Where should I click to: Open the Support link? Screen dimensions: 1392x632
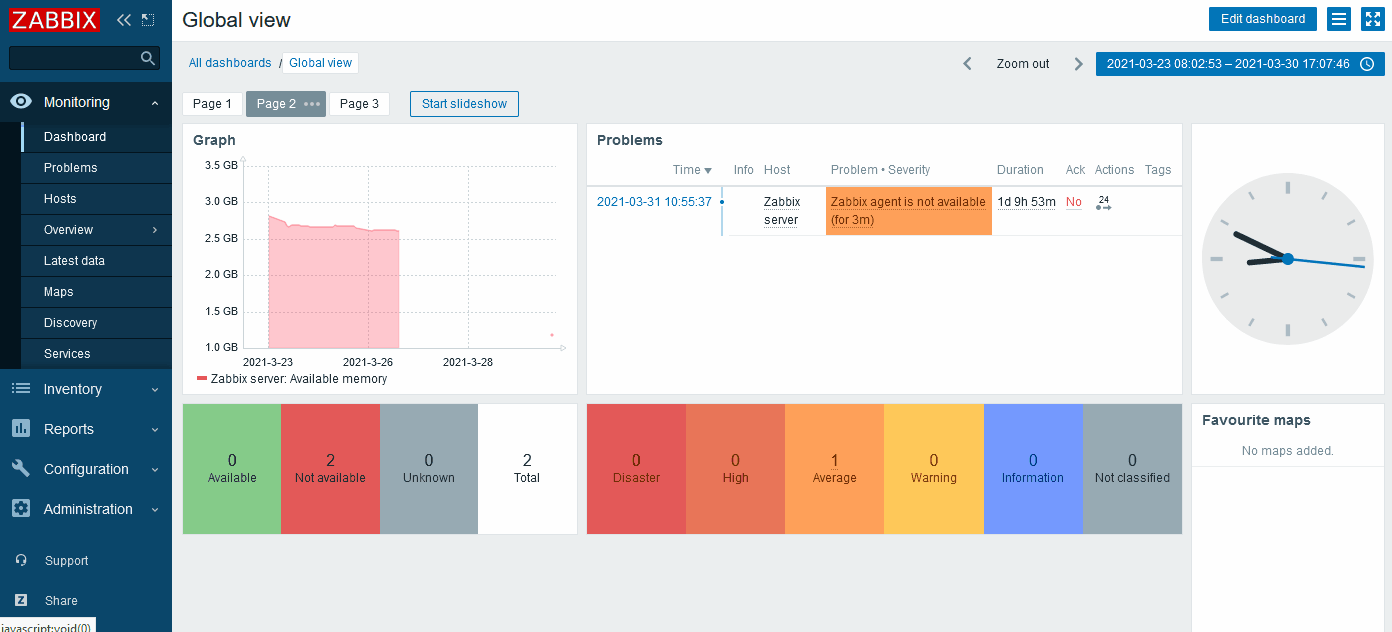tap(66, 561)
